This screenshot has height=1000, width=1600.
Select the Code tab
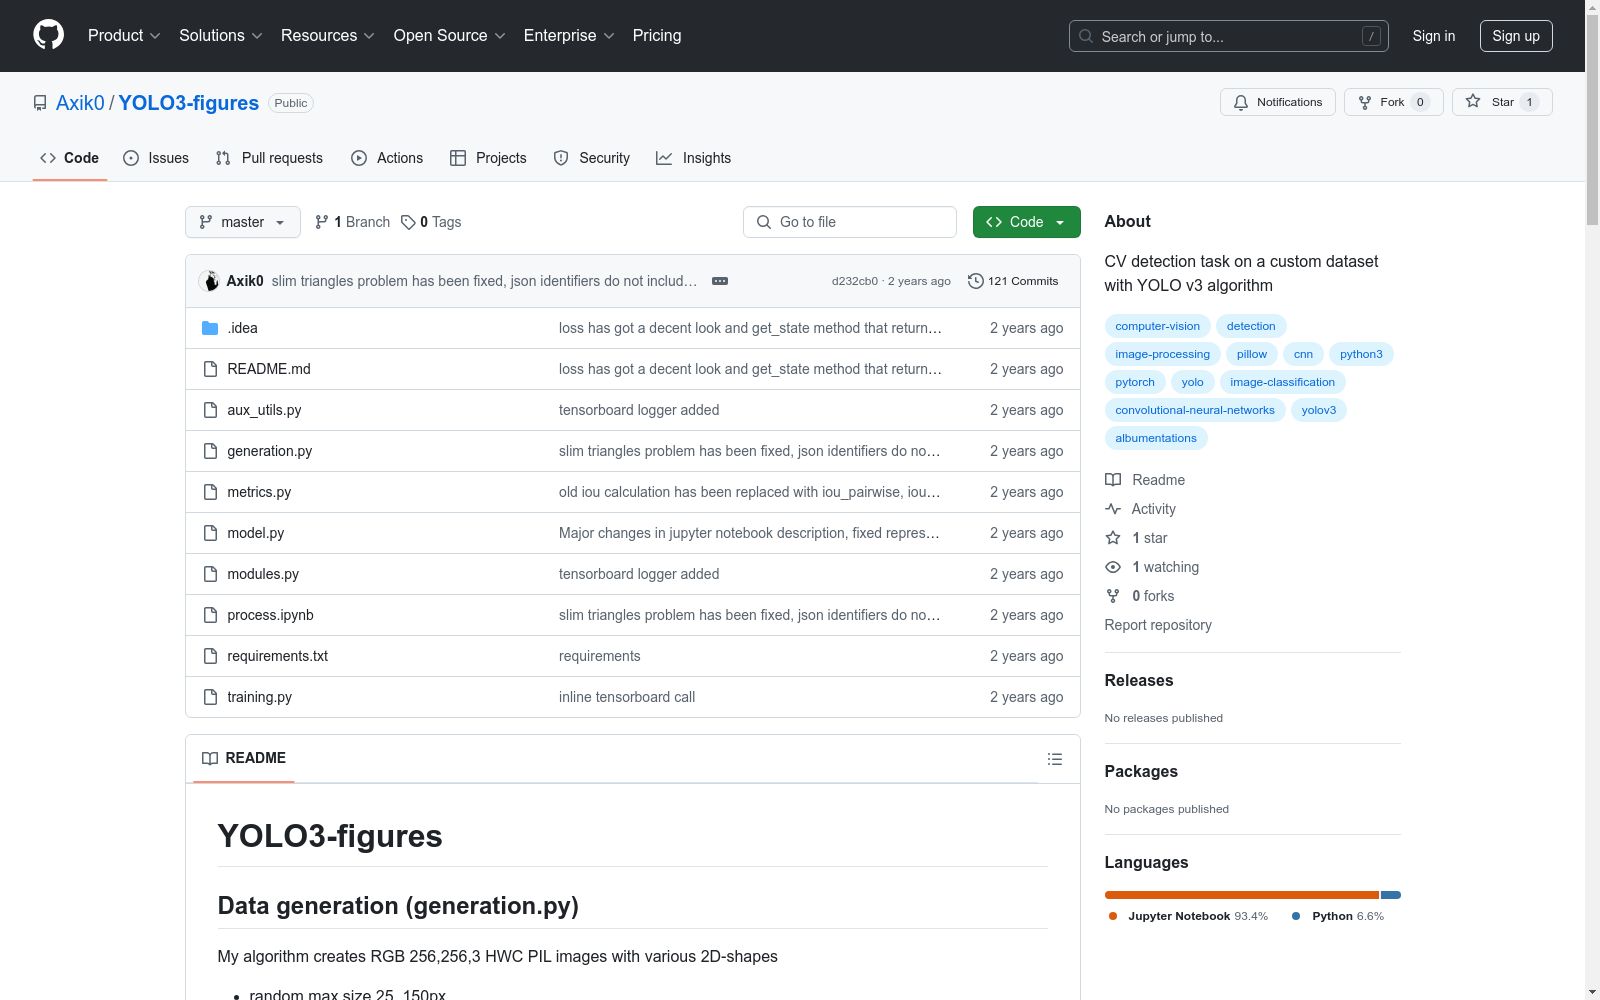(x=70, y=158)
